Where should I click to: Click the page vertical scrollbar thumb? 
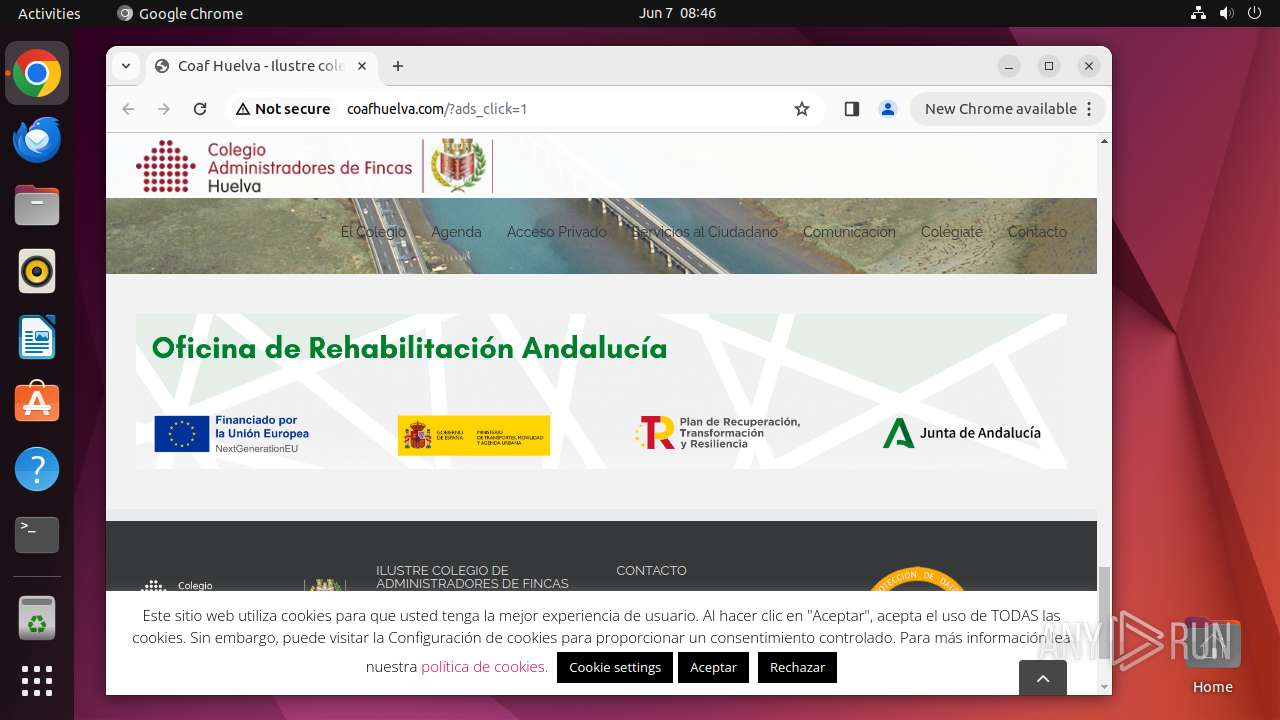[x=1104, y=613]
